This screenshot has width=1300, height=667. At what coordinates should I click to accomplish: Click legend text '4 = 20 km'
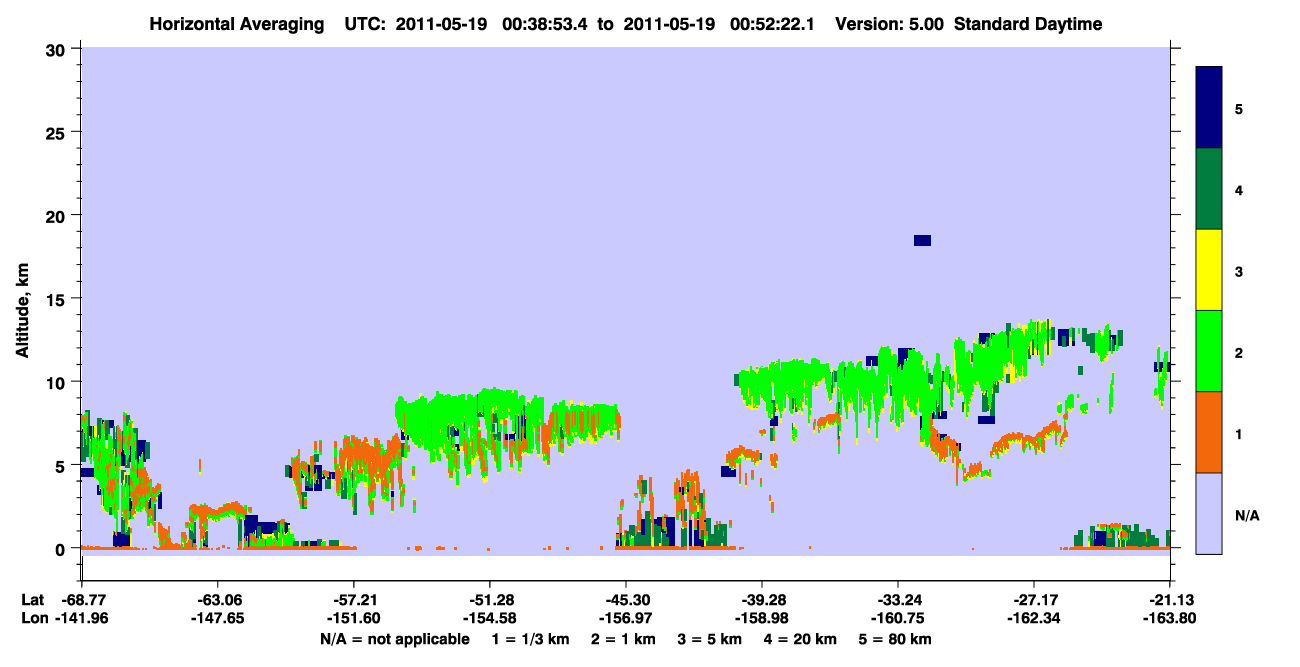801,639
